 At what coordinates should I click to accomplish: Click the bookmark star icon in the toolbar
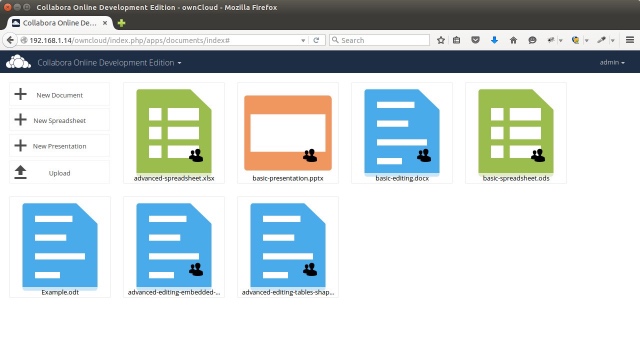[x=441, y=40]
